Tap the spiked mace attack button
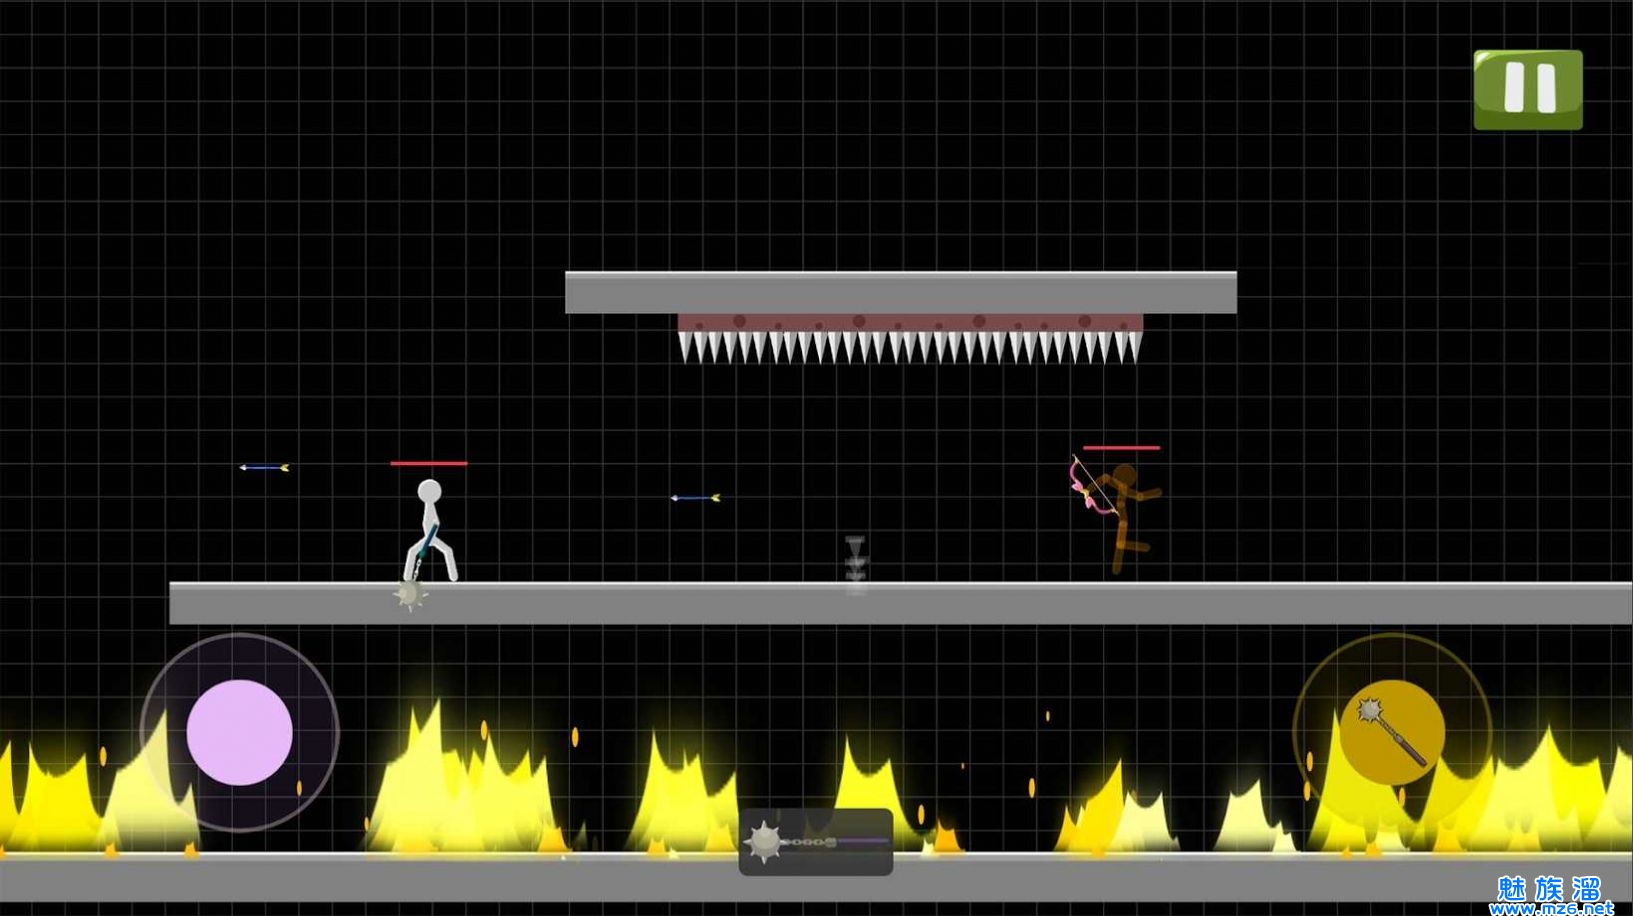Image resolution: width=1633 pixels, height=916 pixels. tap(1391, 732)
